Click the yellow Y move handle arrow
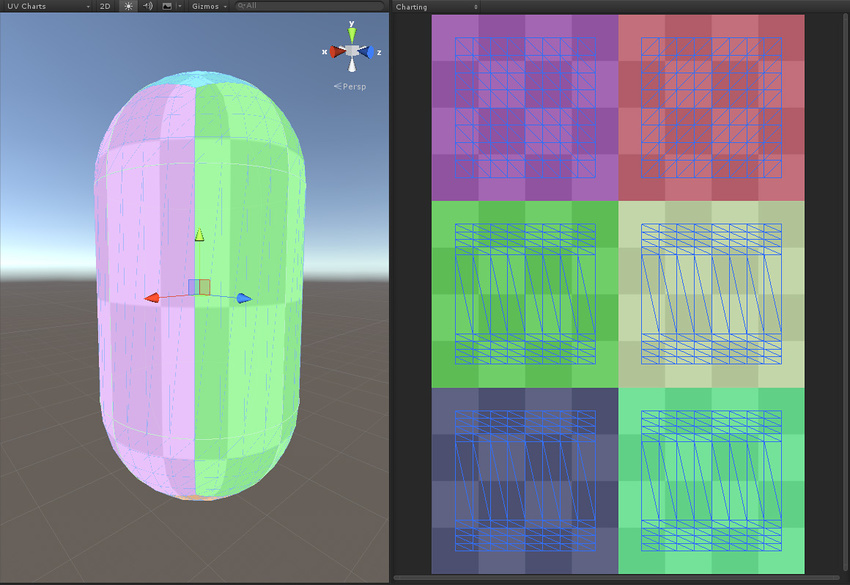The image size is (850, 585). (x=199, y=235)
